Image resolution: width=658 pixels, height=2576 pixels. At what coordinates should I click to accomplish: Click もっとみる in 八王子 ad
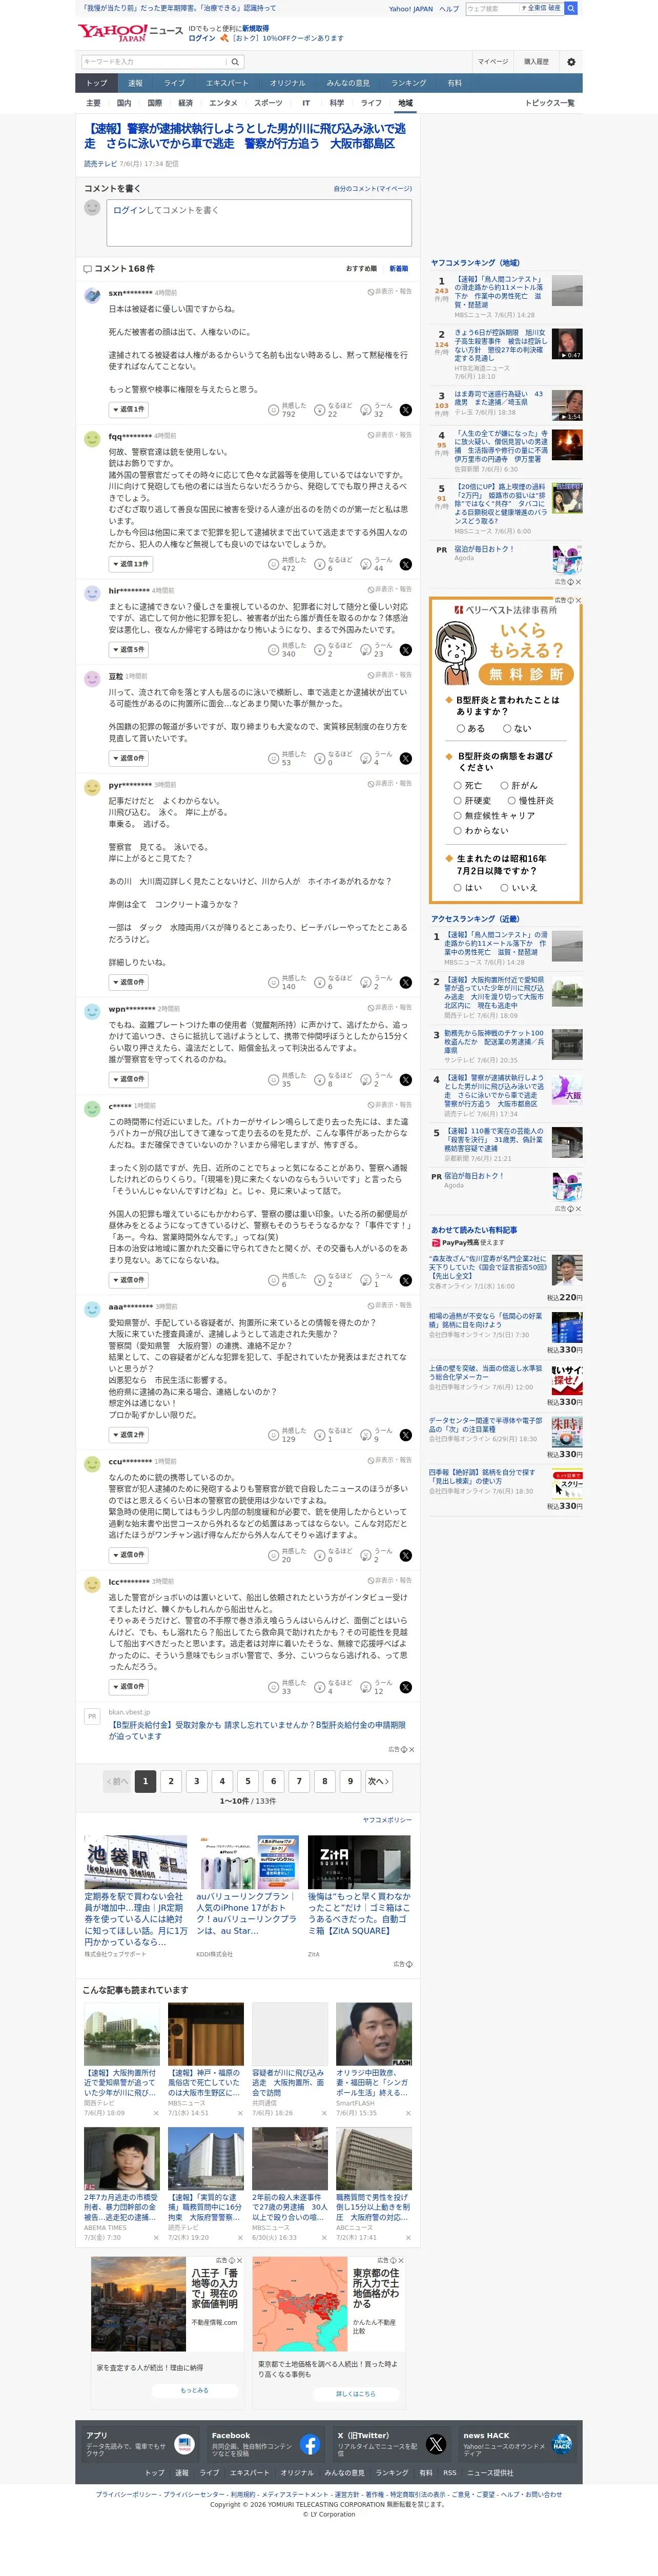pos(194,2390)
